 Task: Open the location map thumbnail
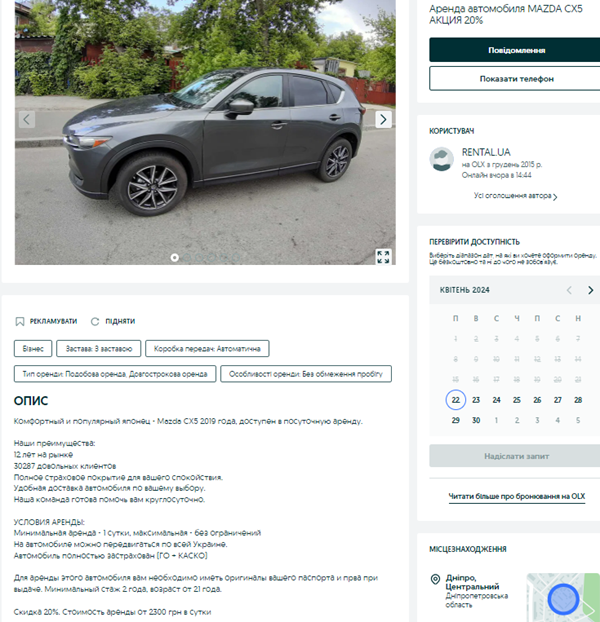(x=563, y=597)
